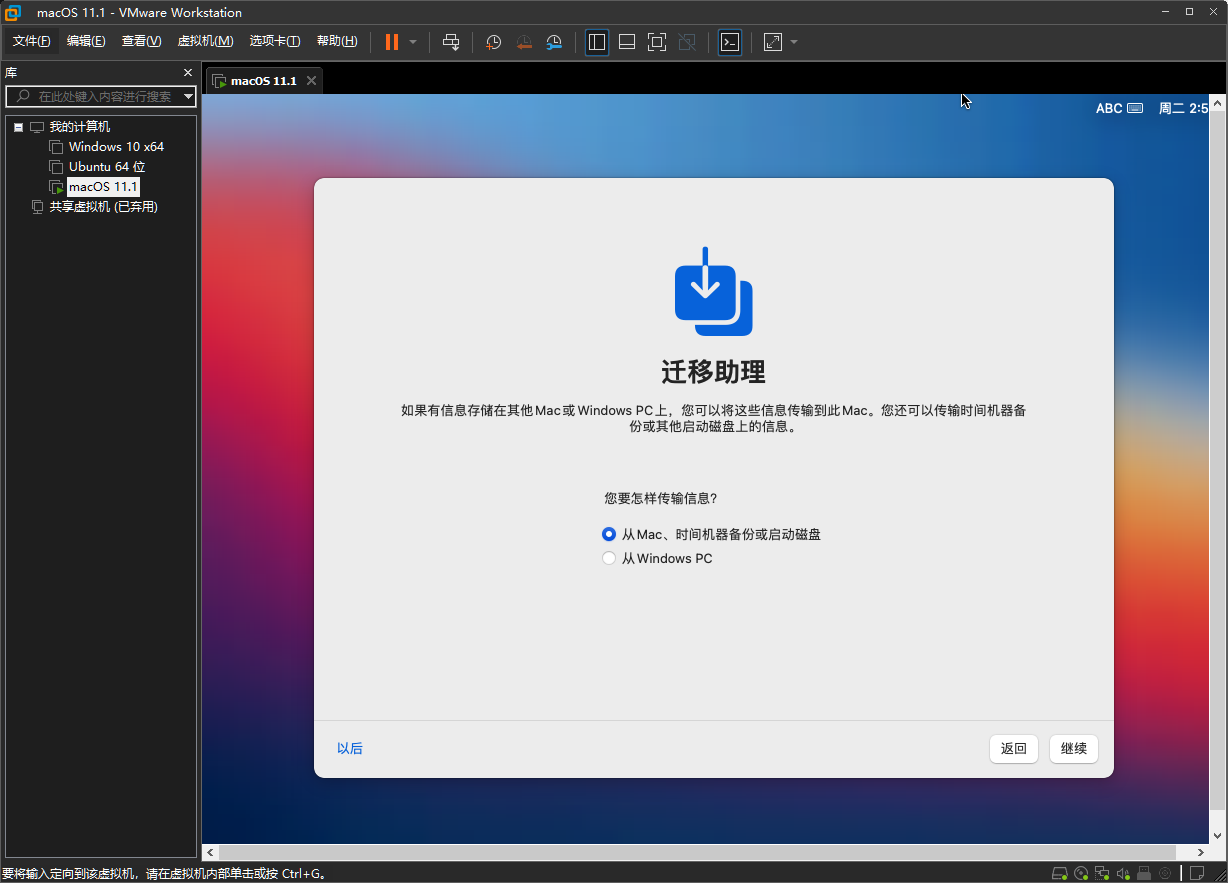Toggle the library sidebar view icon
The image size is (1228, 883).
tap(597, 42)
